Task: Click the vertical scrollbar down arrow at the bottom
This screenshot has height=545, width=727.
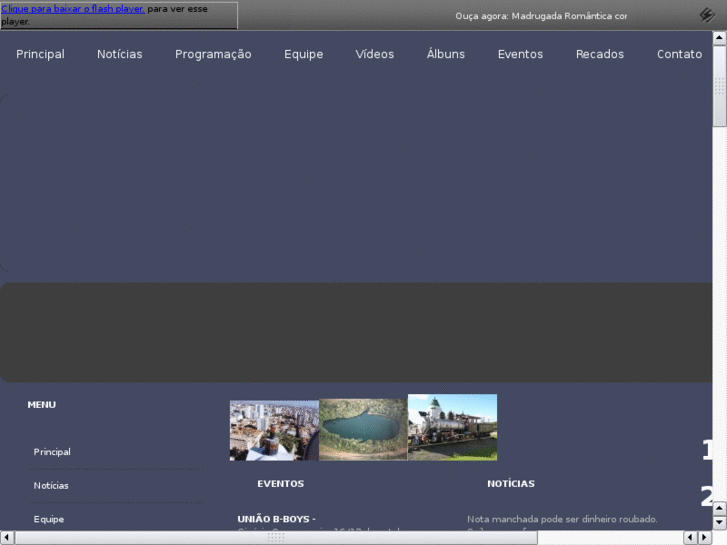Action: click(719, 523)
